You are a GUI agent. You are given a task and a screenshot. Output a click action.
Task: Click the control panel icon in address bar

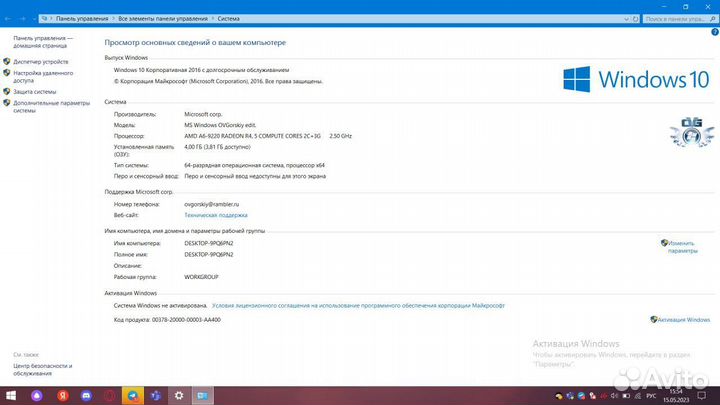coord(44,19)
